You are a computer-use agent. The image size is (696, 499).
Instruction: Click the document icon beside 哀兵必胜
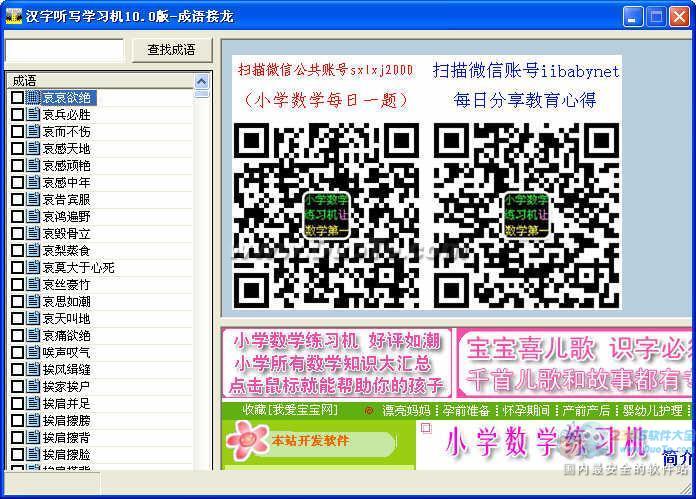point(33,115)
